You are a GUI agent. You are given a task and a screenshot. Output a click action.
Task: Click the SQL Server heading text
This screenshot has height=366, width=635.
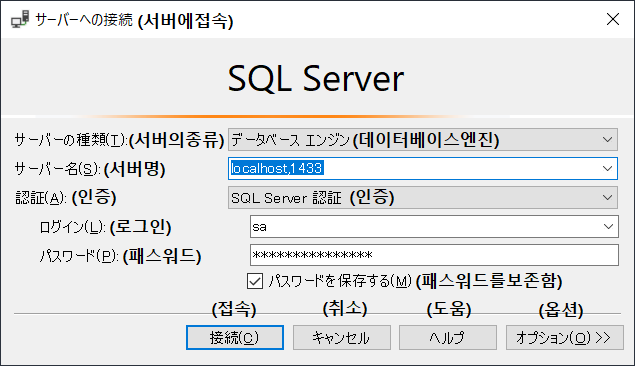(316, 79)
